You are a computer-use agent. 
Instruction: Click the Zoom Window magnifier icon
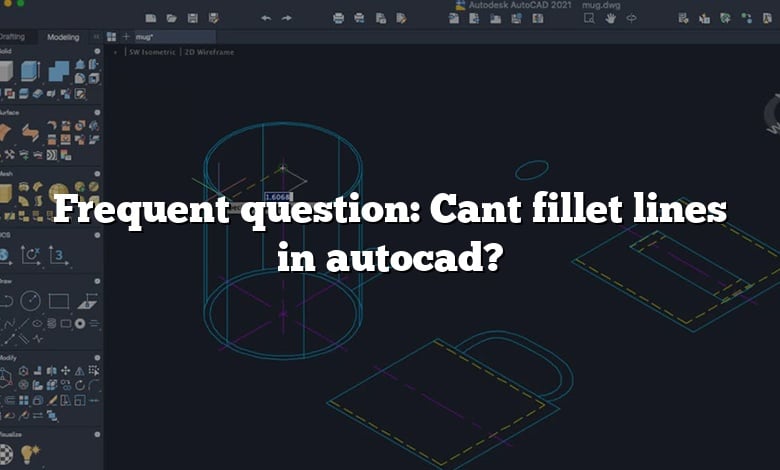pyautogui.click(x=589, y=18)
